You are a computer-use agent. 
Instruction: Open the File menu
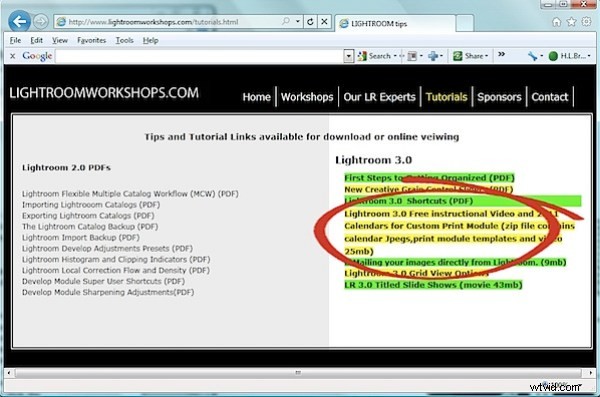coord(15,40)
